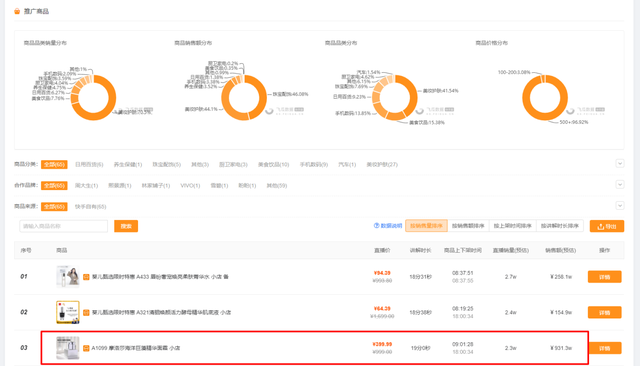Click the 数据说明 help question-mark icon
Image resolution: width=640 pixels, height=366 pixels.
(376, 226)
